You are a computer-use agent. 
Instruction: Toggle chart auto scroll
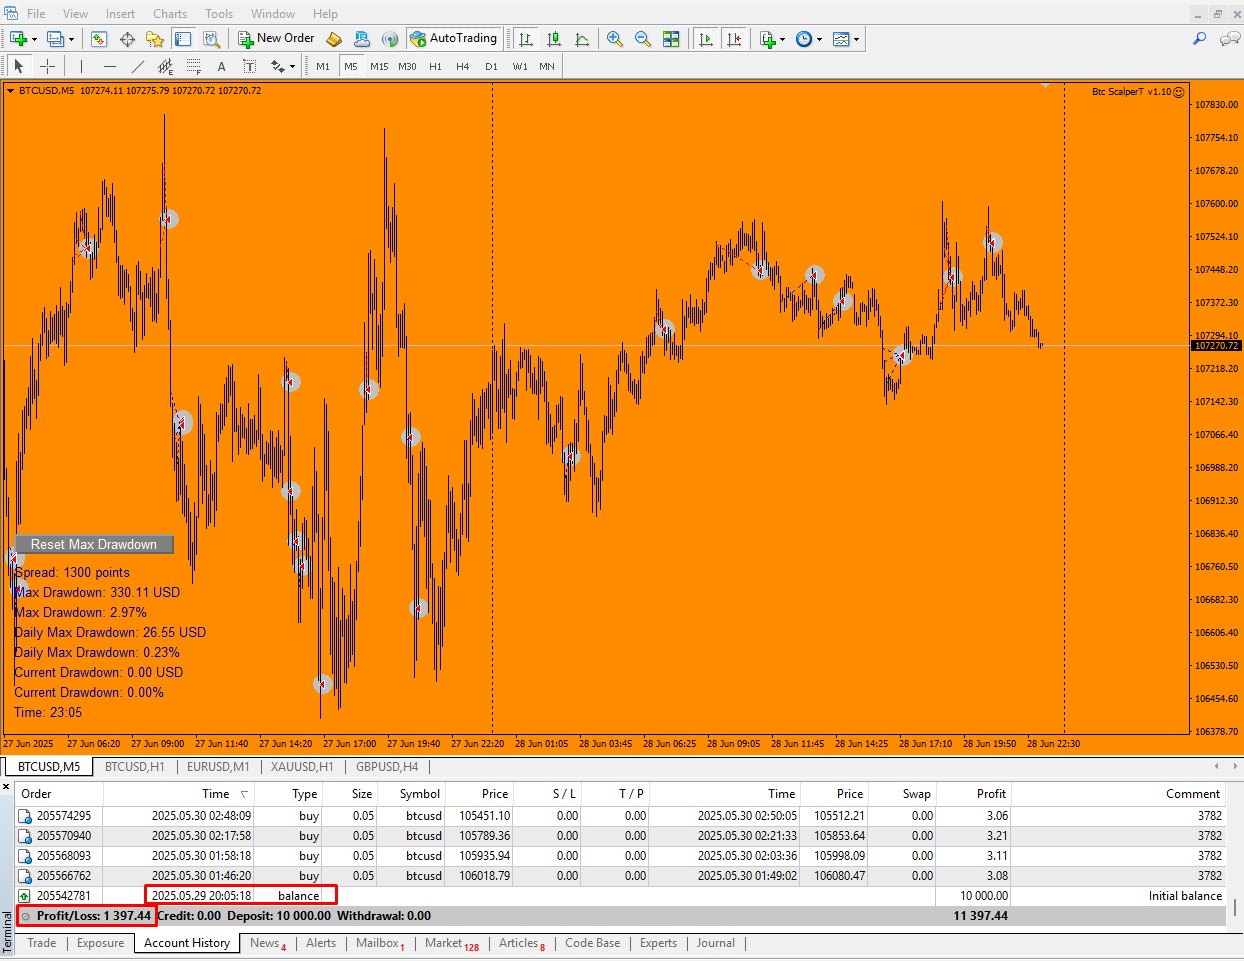point(706,39)
